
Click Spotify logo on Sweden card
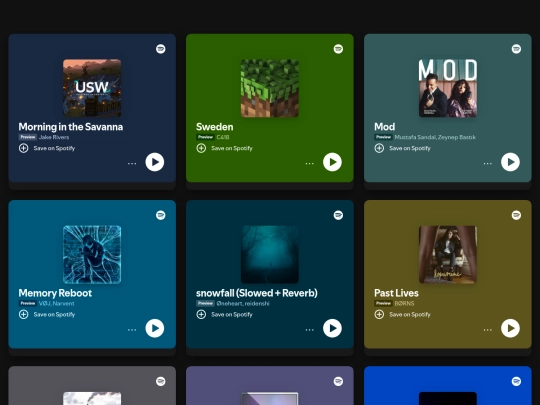(338, 49)
